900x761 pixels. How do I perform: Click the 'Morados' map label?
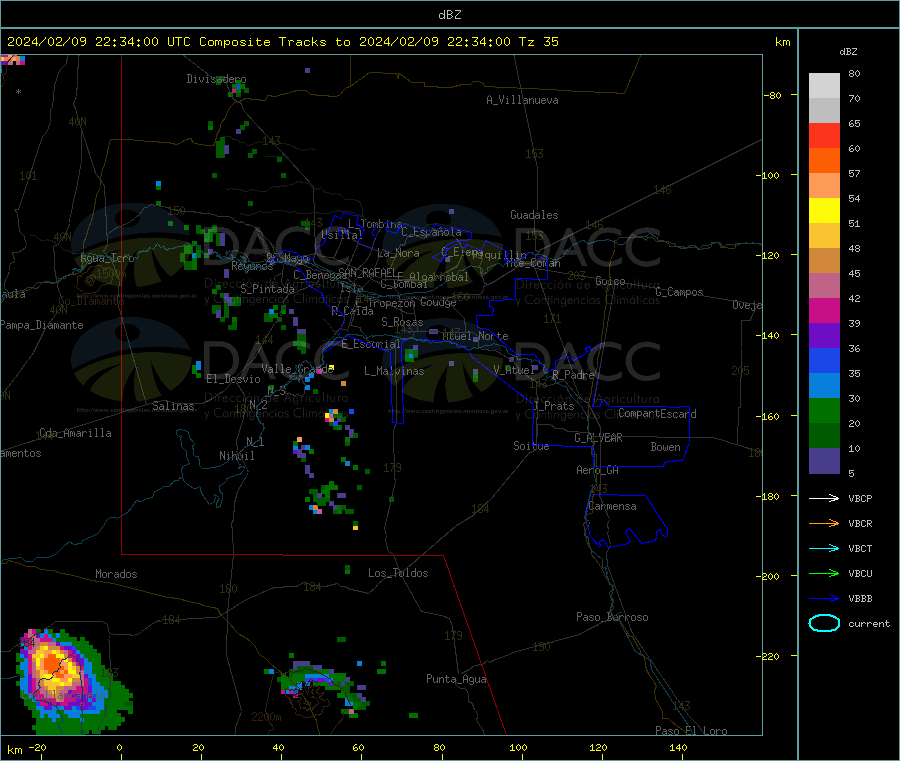pos(116,574)
